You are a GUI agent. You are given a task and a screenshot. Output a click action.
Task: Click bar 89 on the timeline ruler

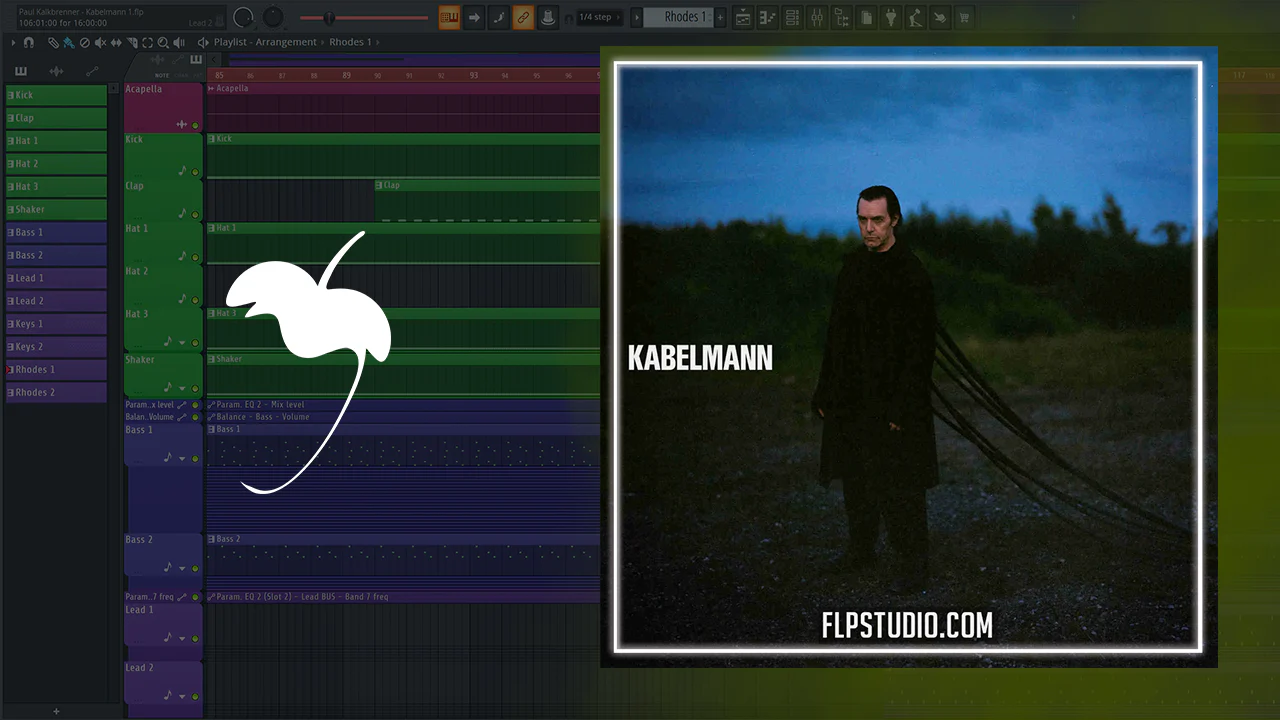click(346, 75)
